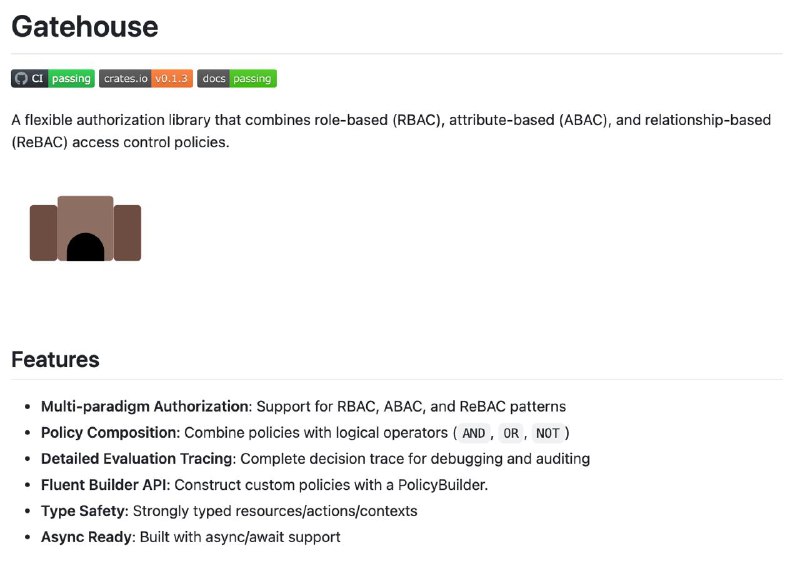Viewport: 800px width, 561px height.
Task: Click the Detailed Evaluation Tracing bold text
Action: 138,458
